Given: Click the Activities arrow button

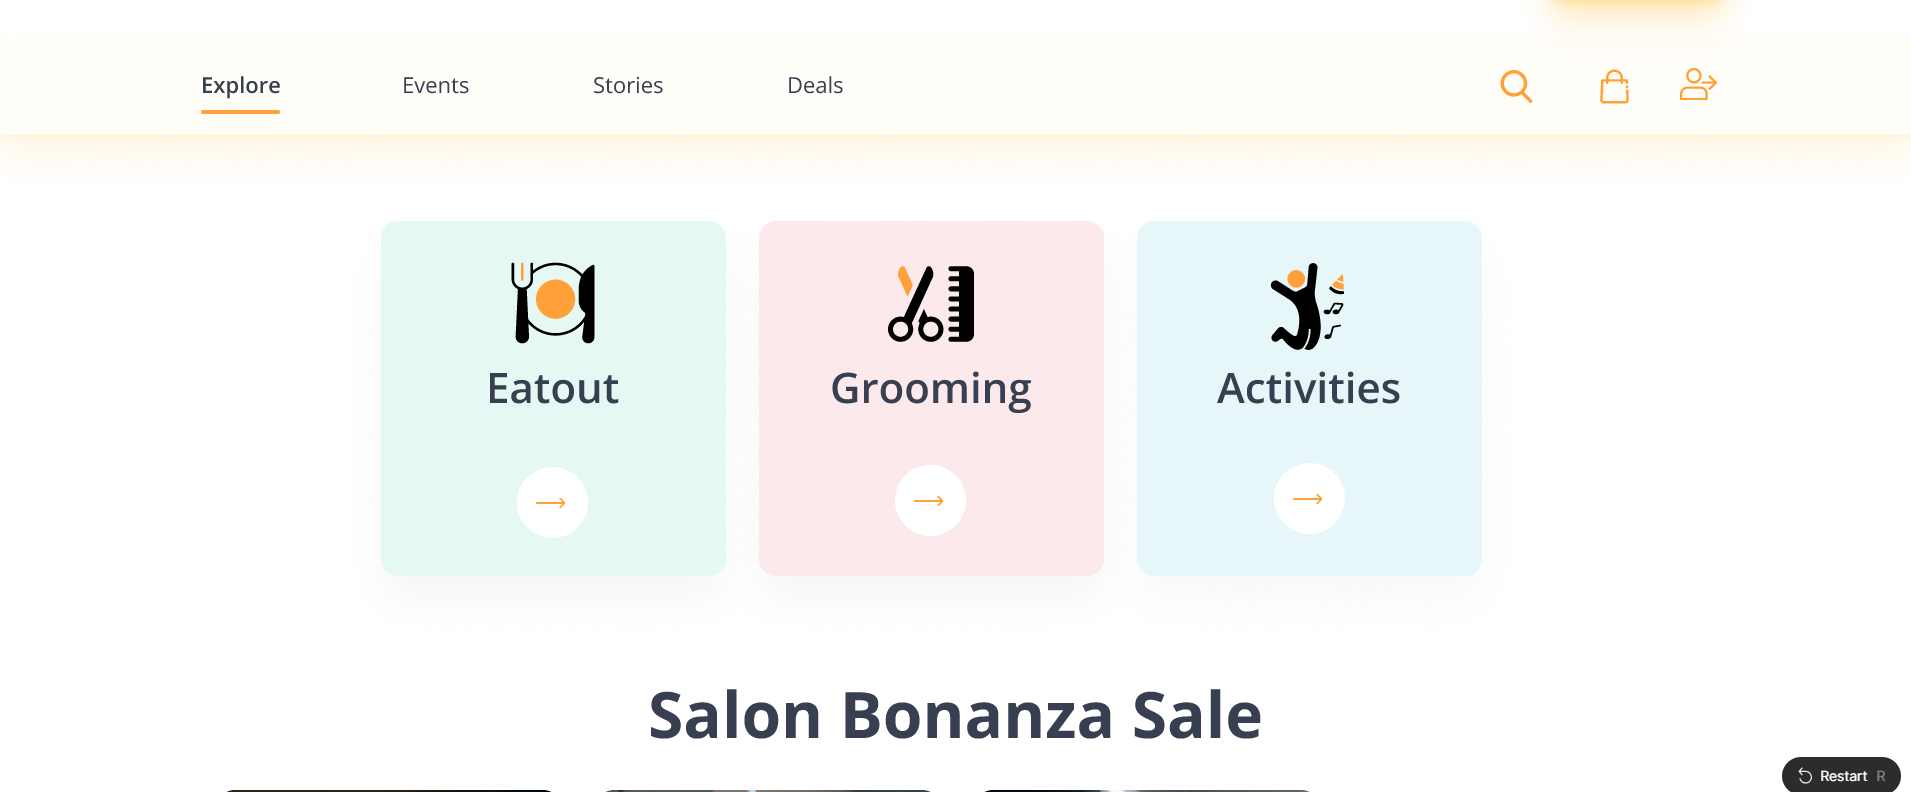Looking at the screenshot, I should 1309,498.
